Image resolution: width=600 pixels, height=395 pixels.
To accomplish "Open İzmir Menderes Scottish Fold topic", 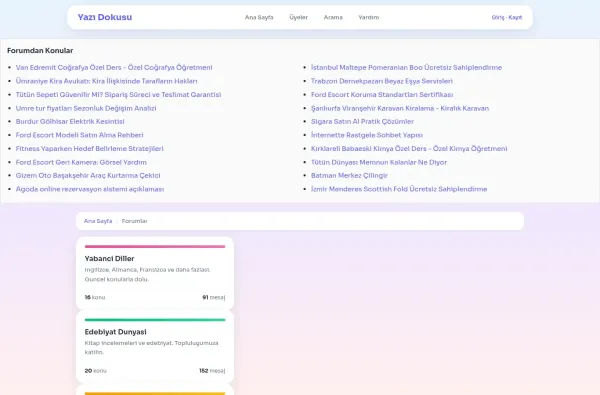I will [x=399, y=189].
